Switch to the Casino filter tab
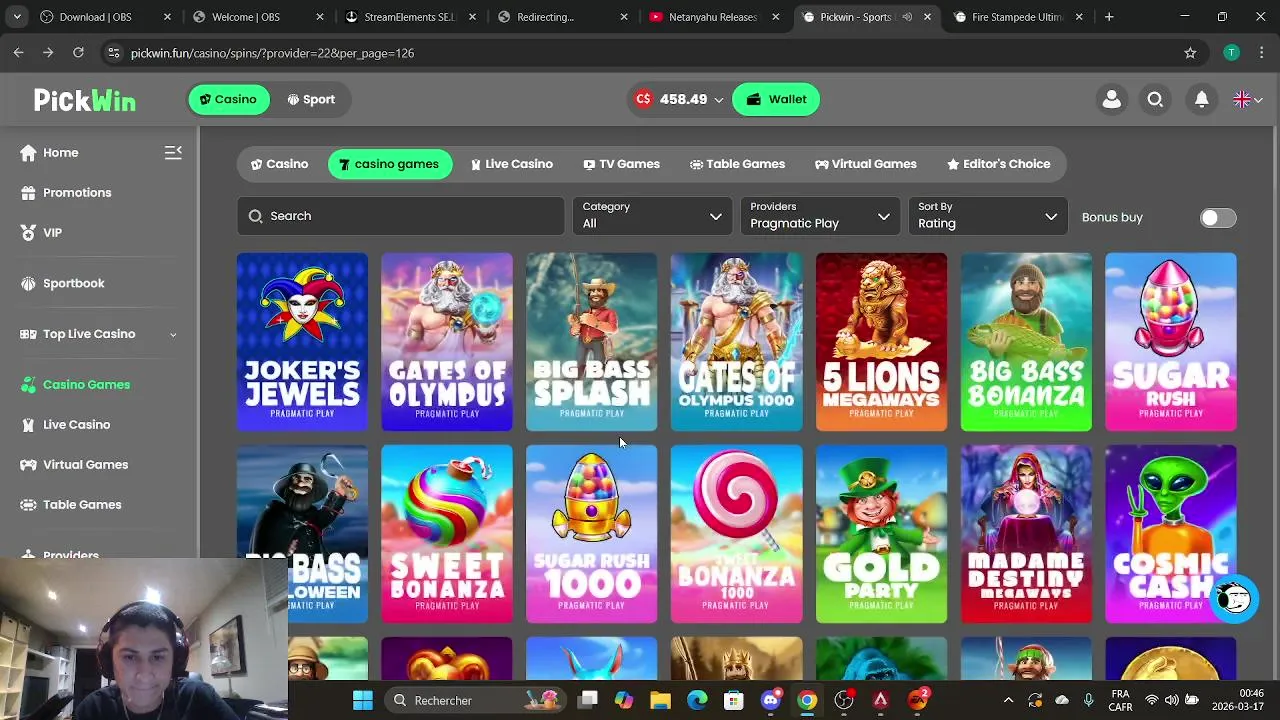Screen dimensions: 1280x720 click(279, 164)
